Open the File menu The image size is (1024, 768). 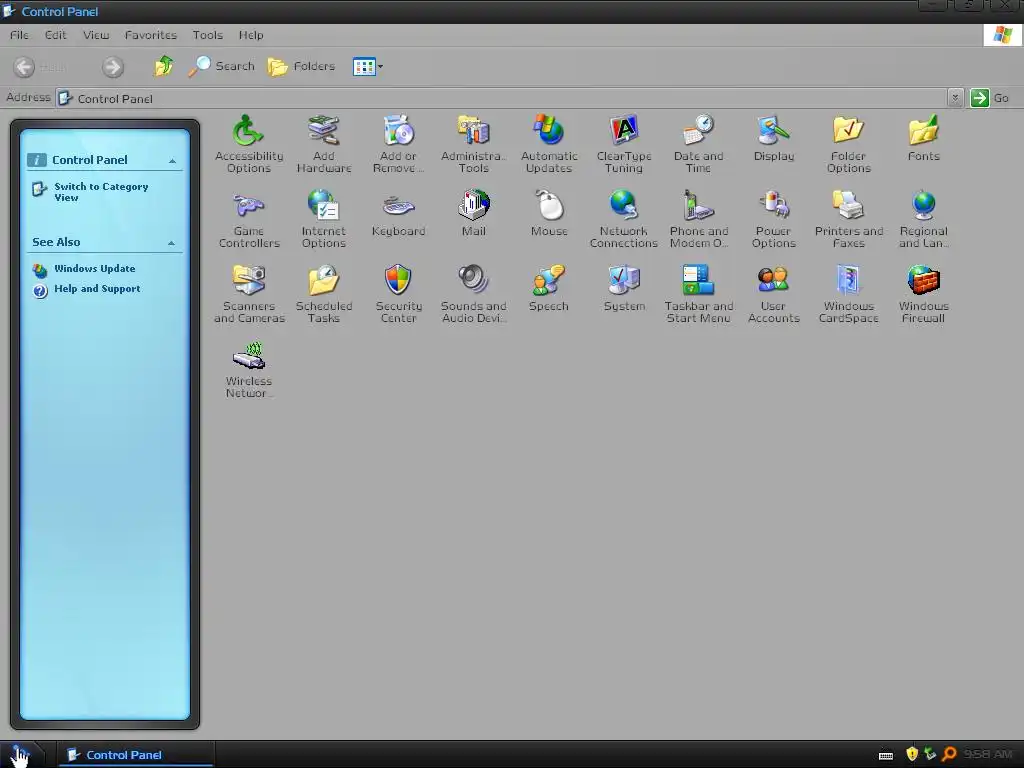click(x=19, y=35)
